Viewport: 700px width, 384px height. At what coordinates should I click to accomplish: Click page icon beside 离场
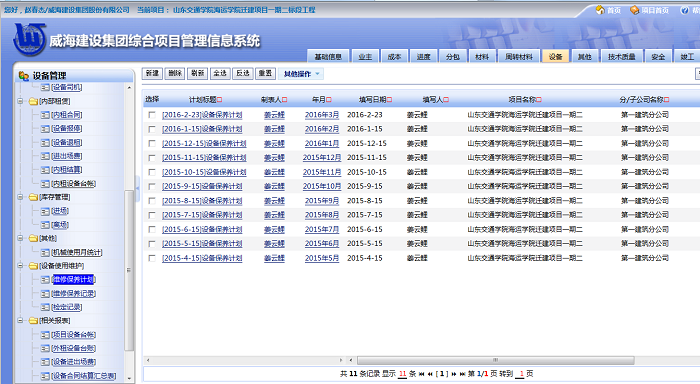pos(45,225)
